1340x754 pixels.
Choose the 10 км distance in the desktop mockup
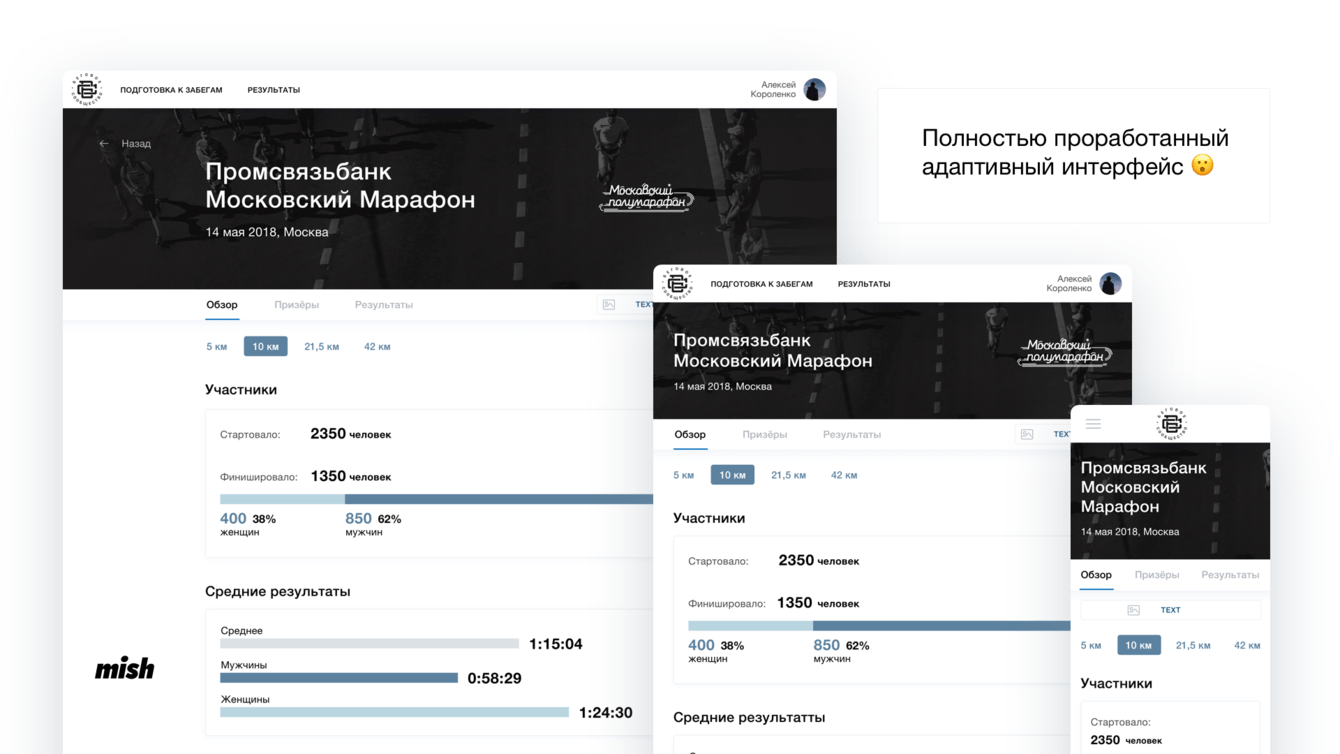coord(266,346)
